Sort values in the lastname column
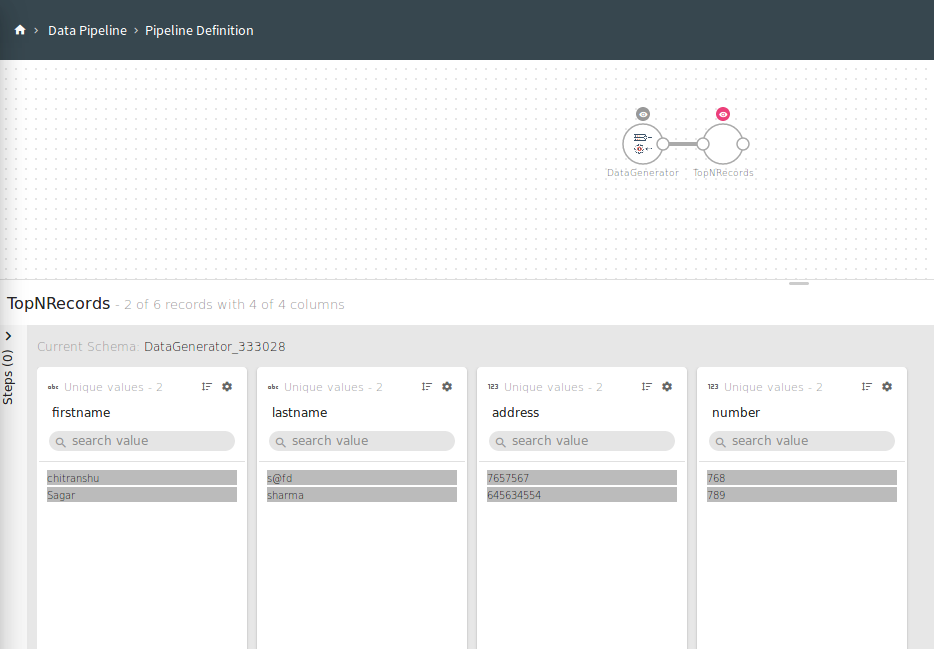934x649 pixels. coord(427,386)
